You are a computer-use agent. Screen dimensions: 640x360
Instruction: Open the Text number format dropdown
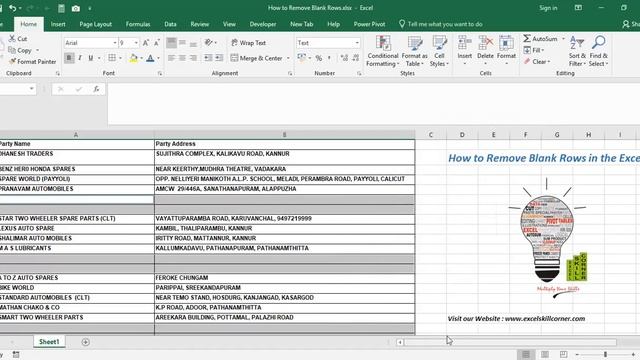pos(357,43)
